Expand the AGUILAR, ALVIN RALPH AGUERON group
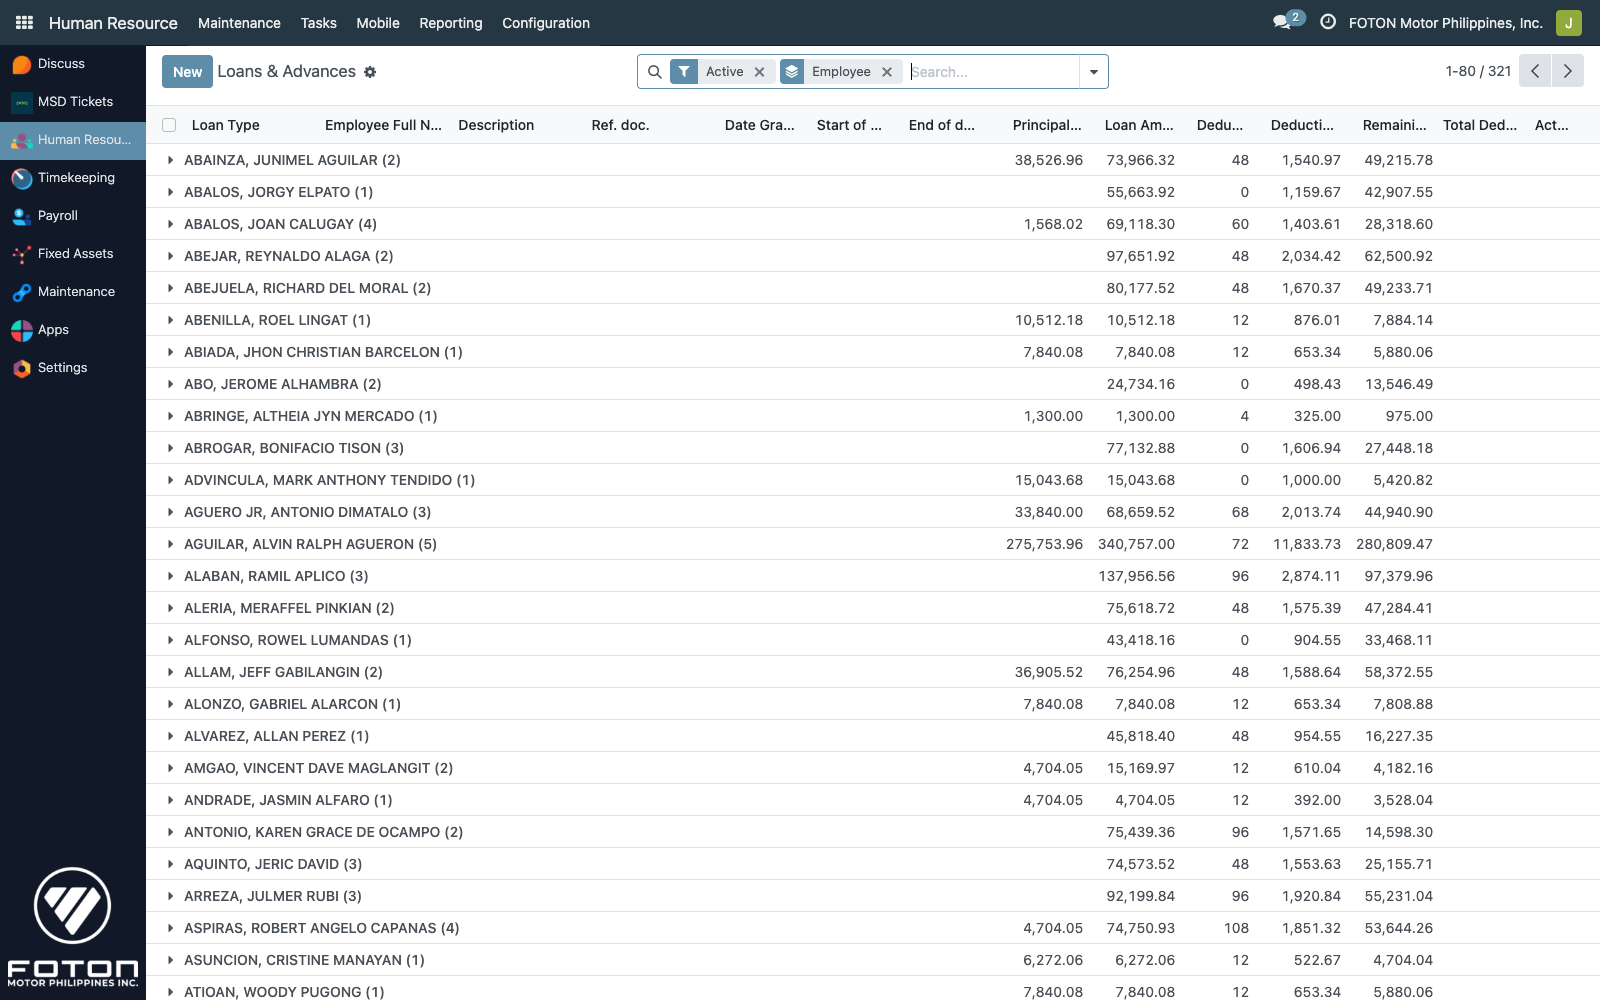This screenshot has width=1600, height=1000. click(171, 544)
